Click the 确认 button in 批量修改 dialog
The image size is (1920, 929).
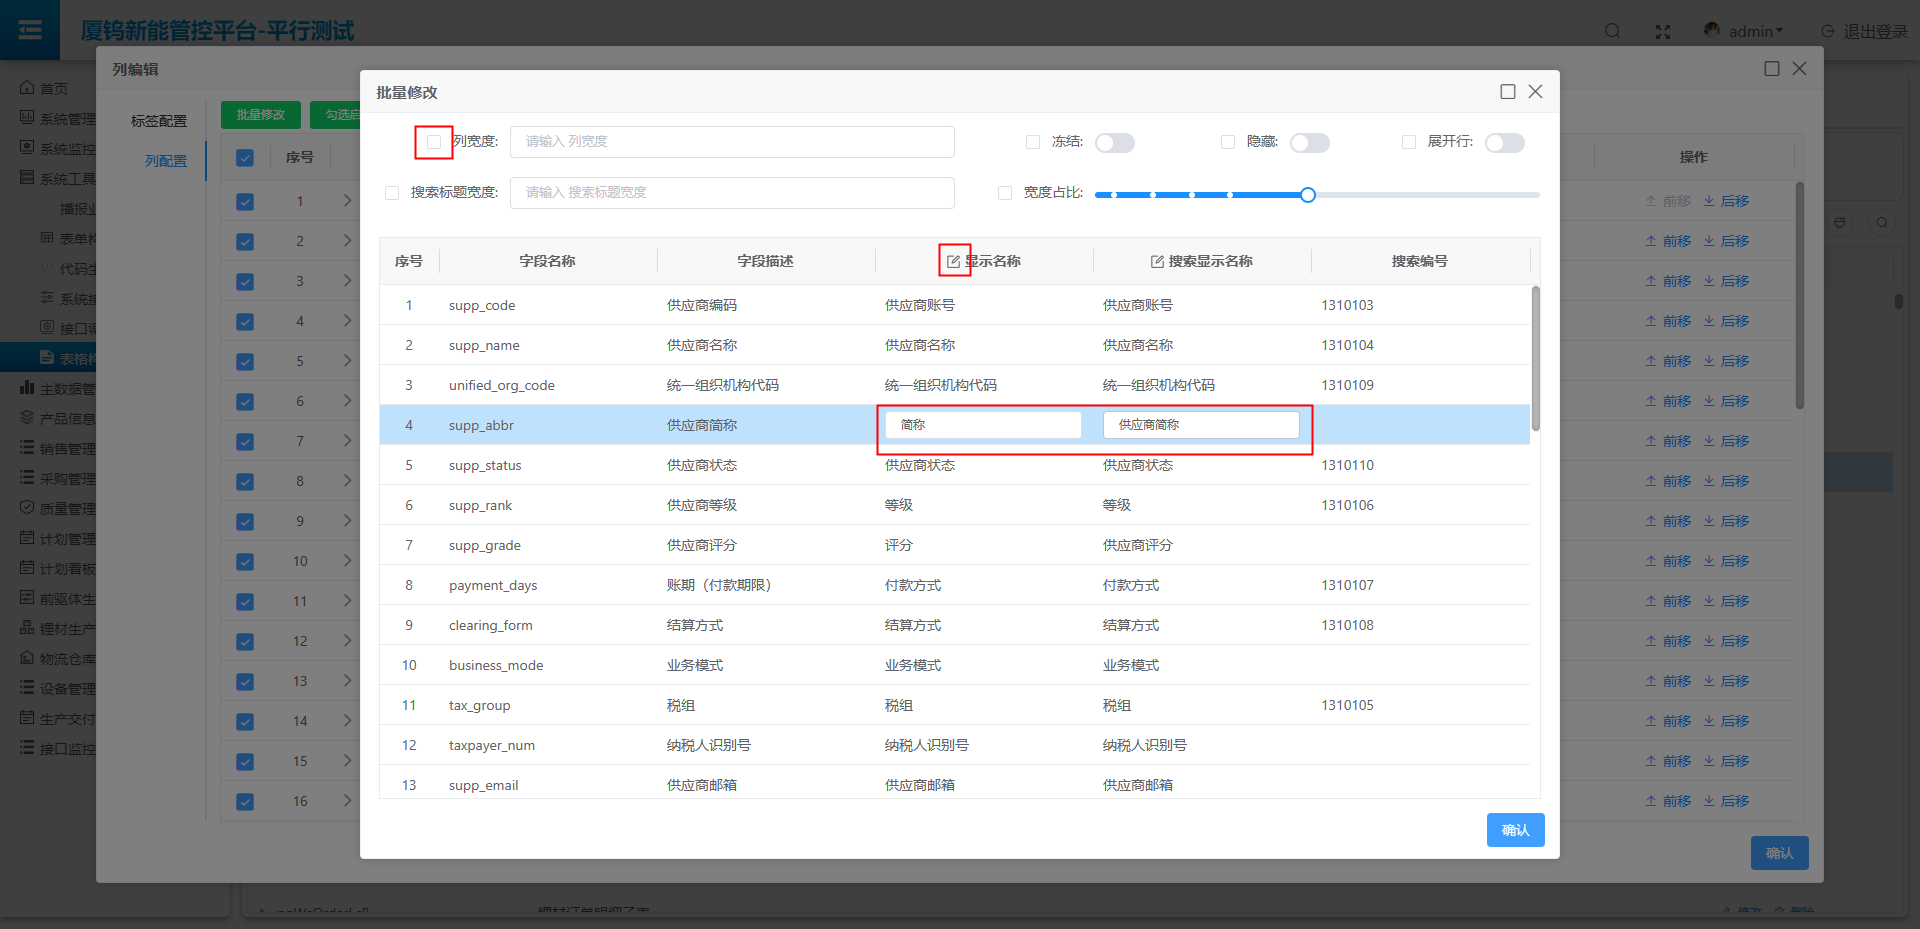[1515, 830]
